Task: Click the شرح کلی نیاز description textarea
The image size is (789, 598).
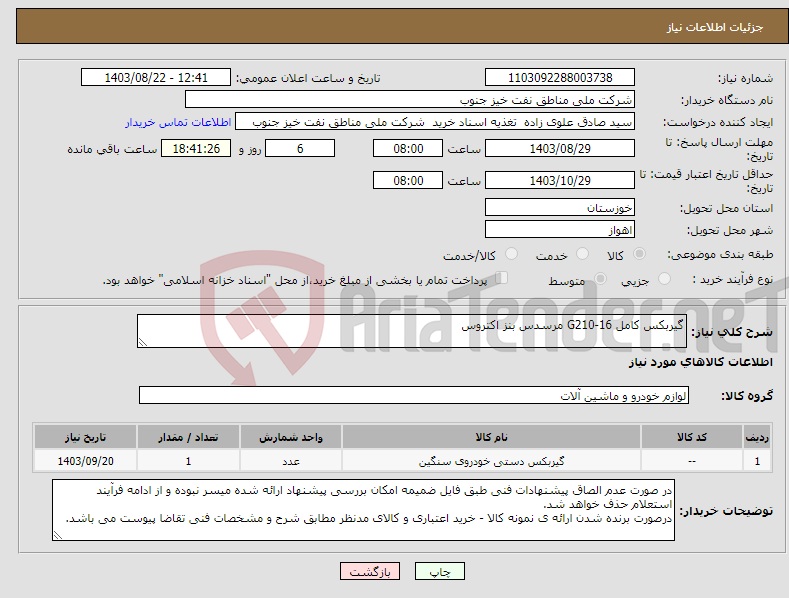Action: [x=412, y=331]
